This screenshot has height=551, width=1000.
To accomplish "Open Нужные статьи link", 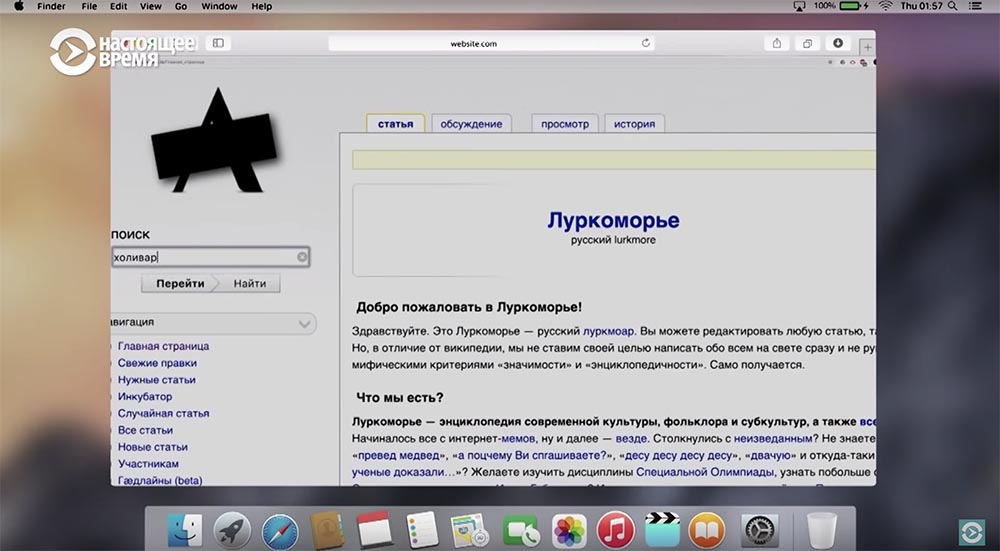I will 156,379.
